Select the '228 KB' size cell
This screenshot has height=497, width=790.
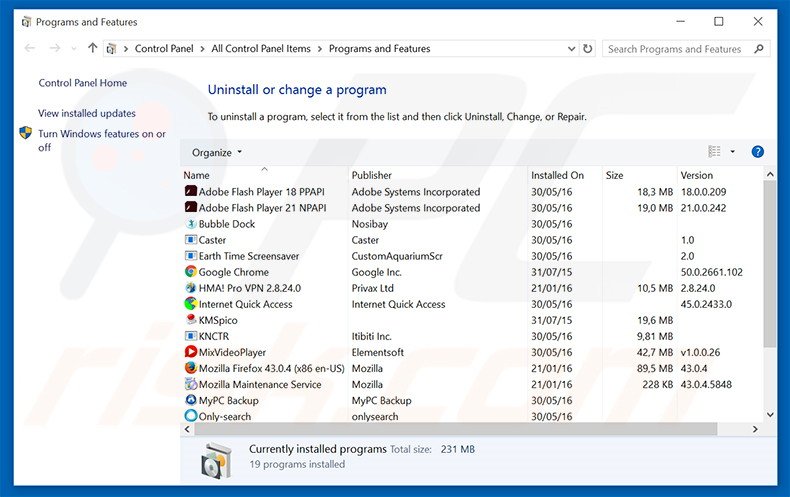(x=657, y=385)
